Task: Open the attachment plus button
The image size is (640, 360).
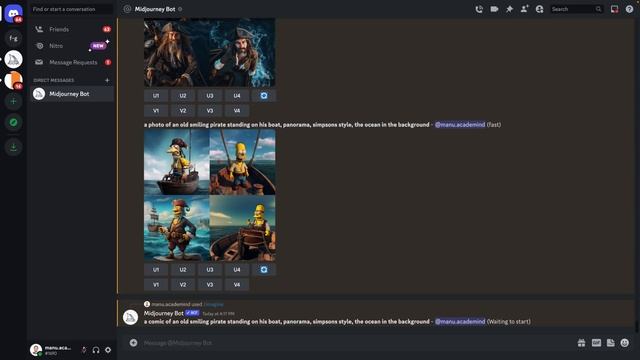Action: click(133, 343)
